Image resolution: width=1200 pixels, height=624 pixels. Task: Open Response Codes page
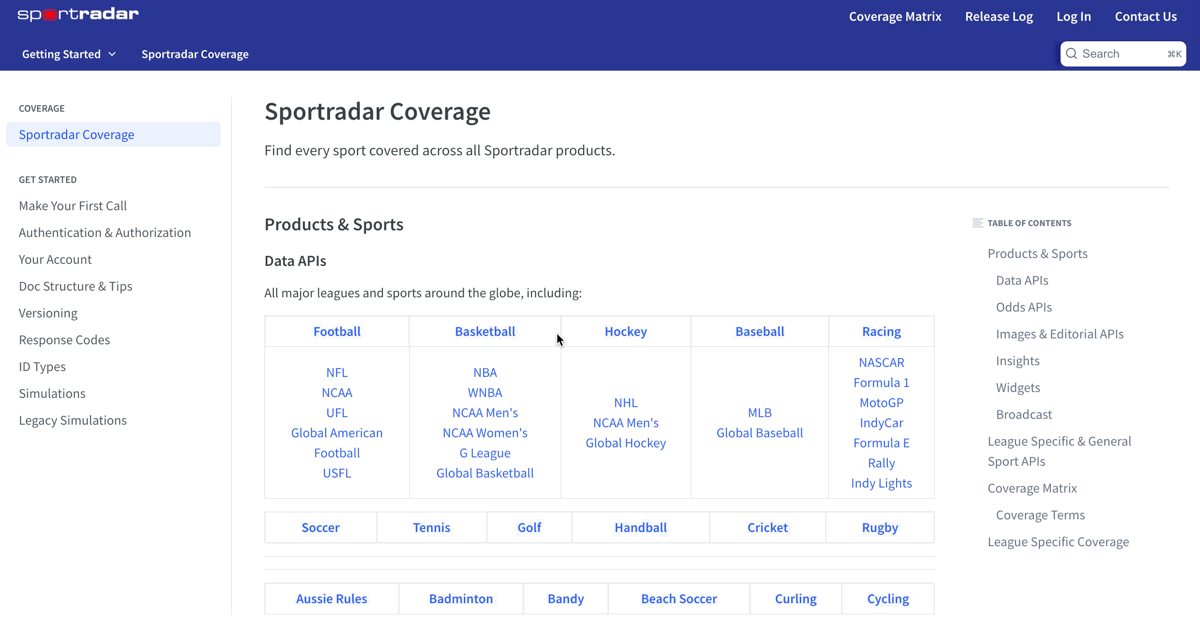[x=64, y=340]
